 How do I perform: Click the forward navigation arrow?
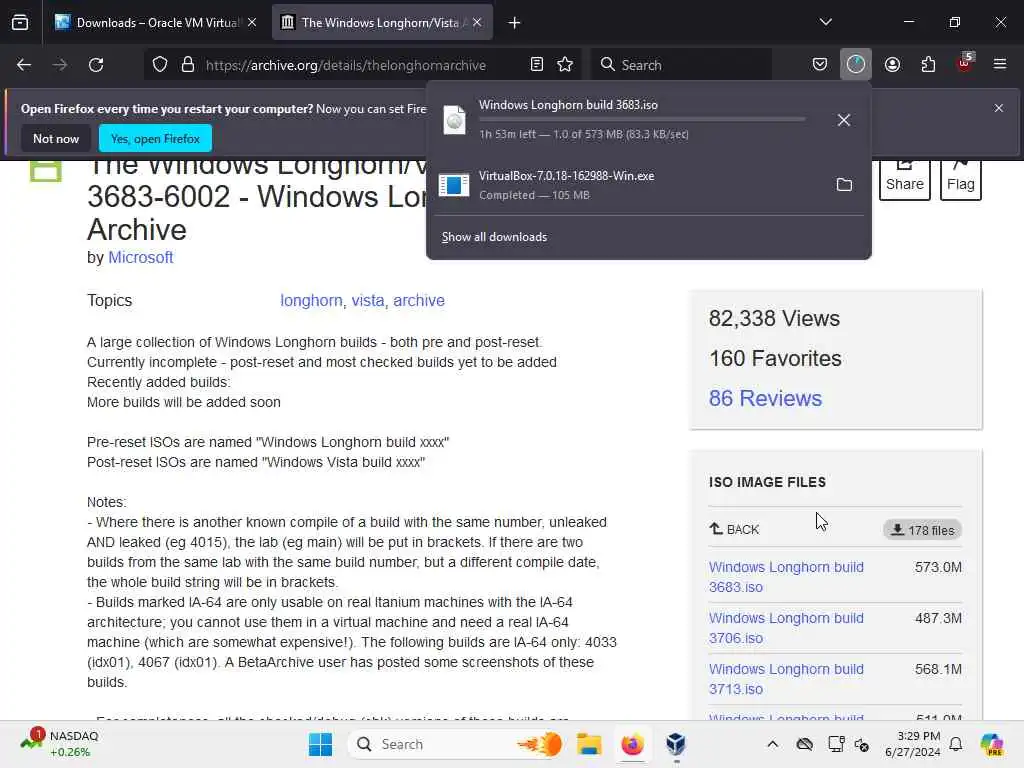60,65
